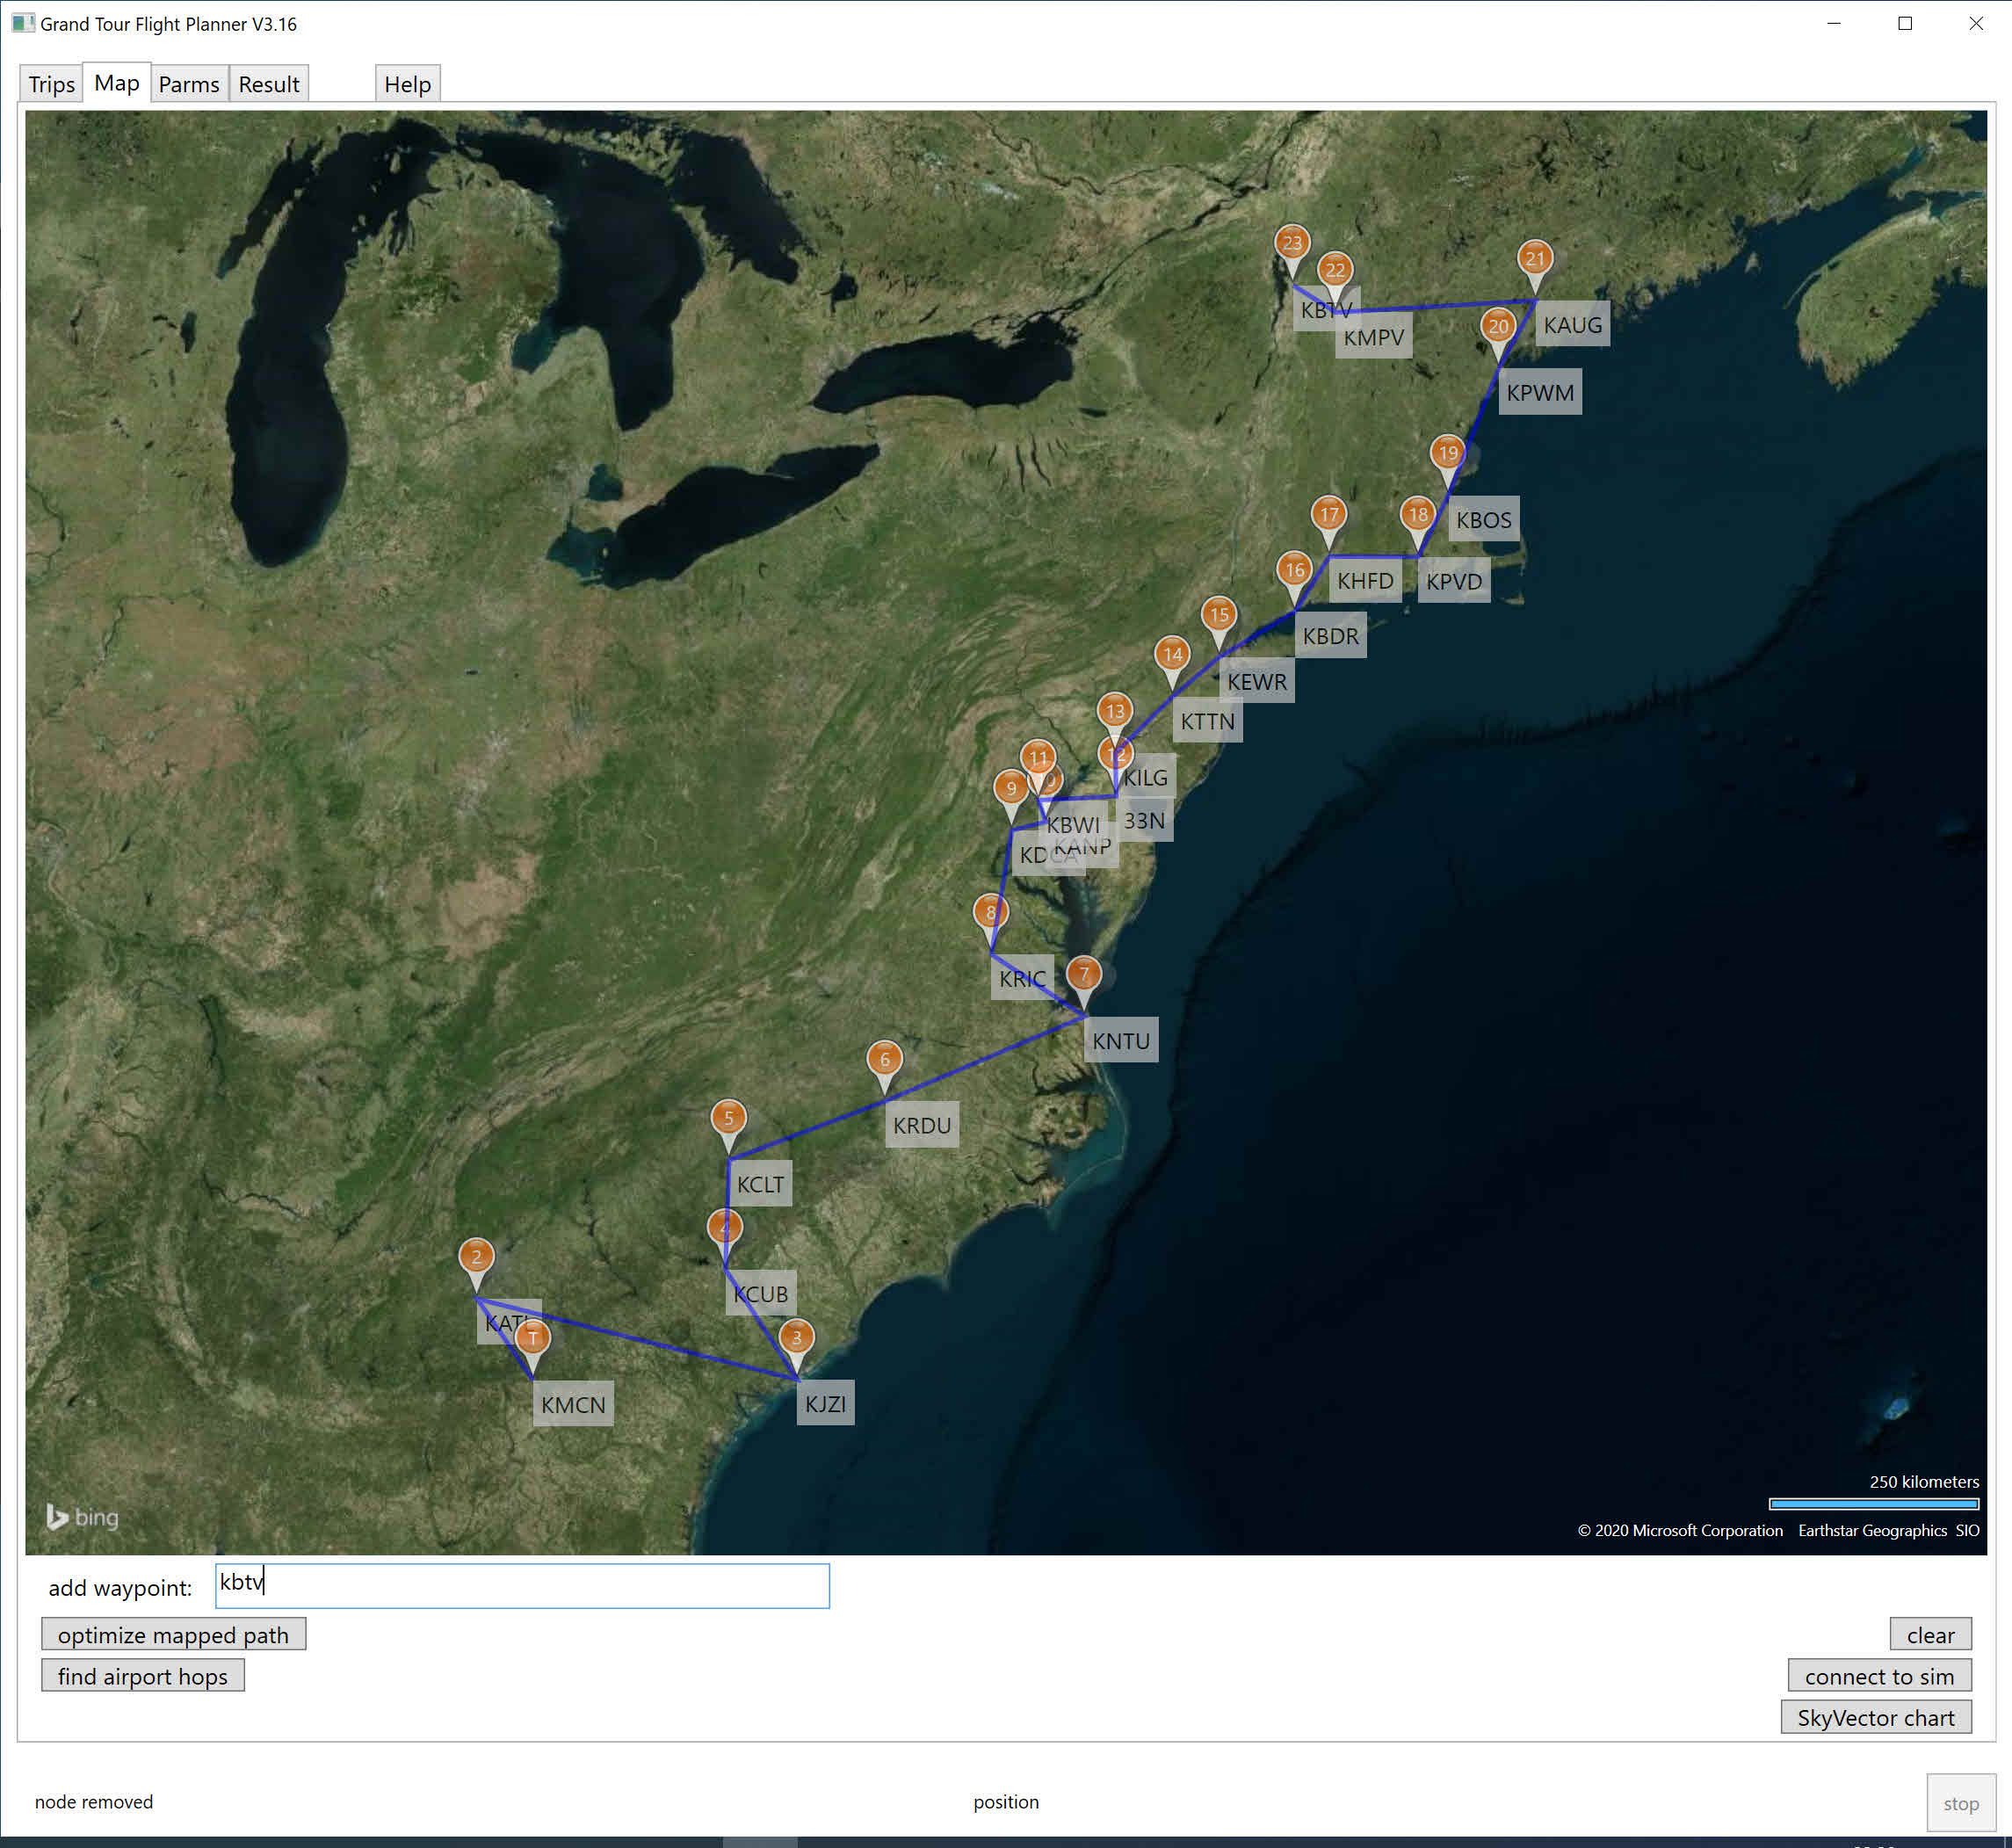The height and width of the screenshot is (1848, 2012).
Task: Open the Result tab
Action: [268, 84]
